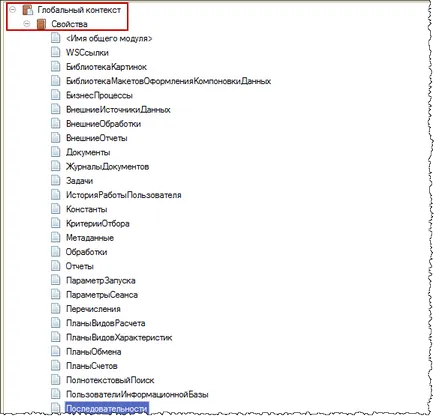Collapse the Глобальный контекст node
The width and height of the screenshot is (434, 417).
tap(13, 10)
